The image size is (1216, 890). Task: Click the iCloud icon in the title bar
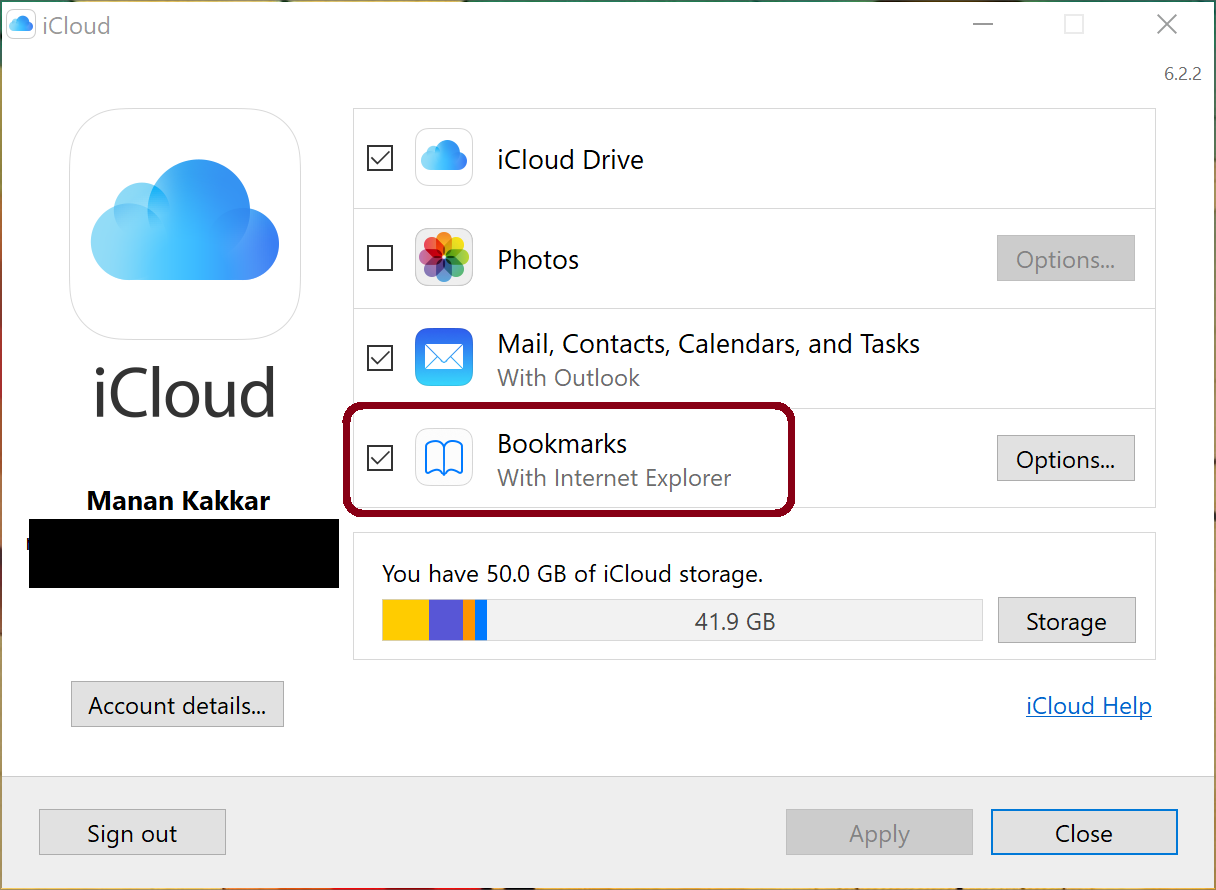tap(21, 24)
